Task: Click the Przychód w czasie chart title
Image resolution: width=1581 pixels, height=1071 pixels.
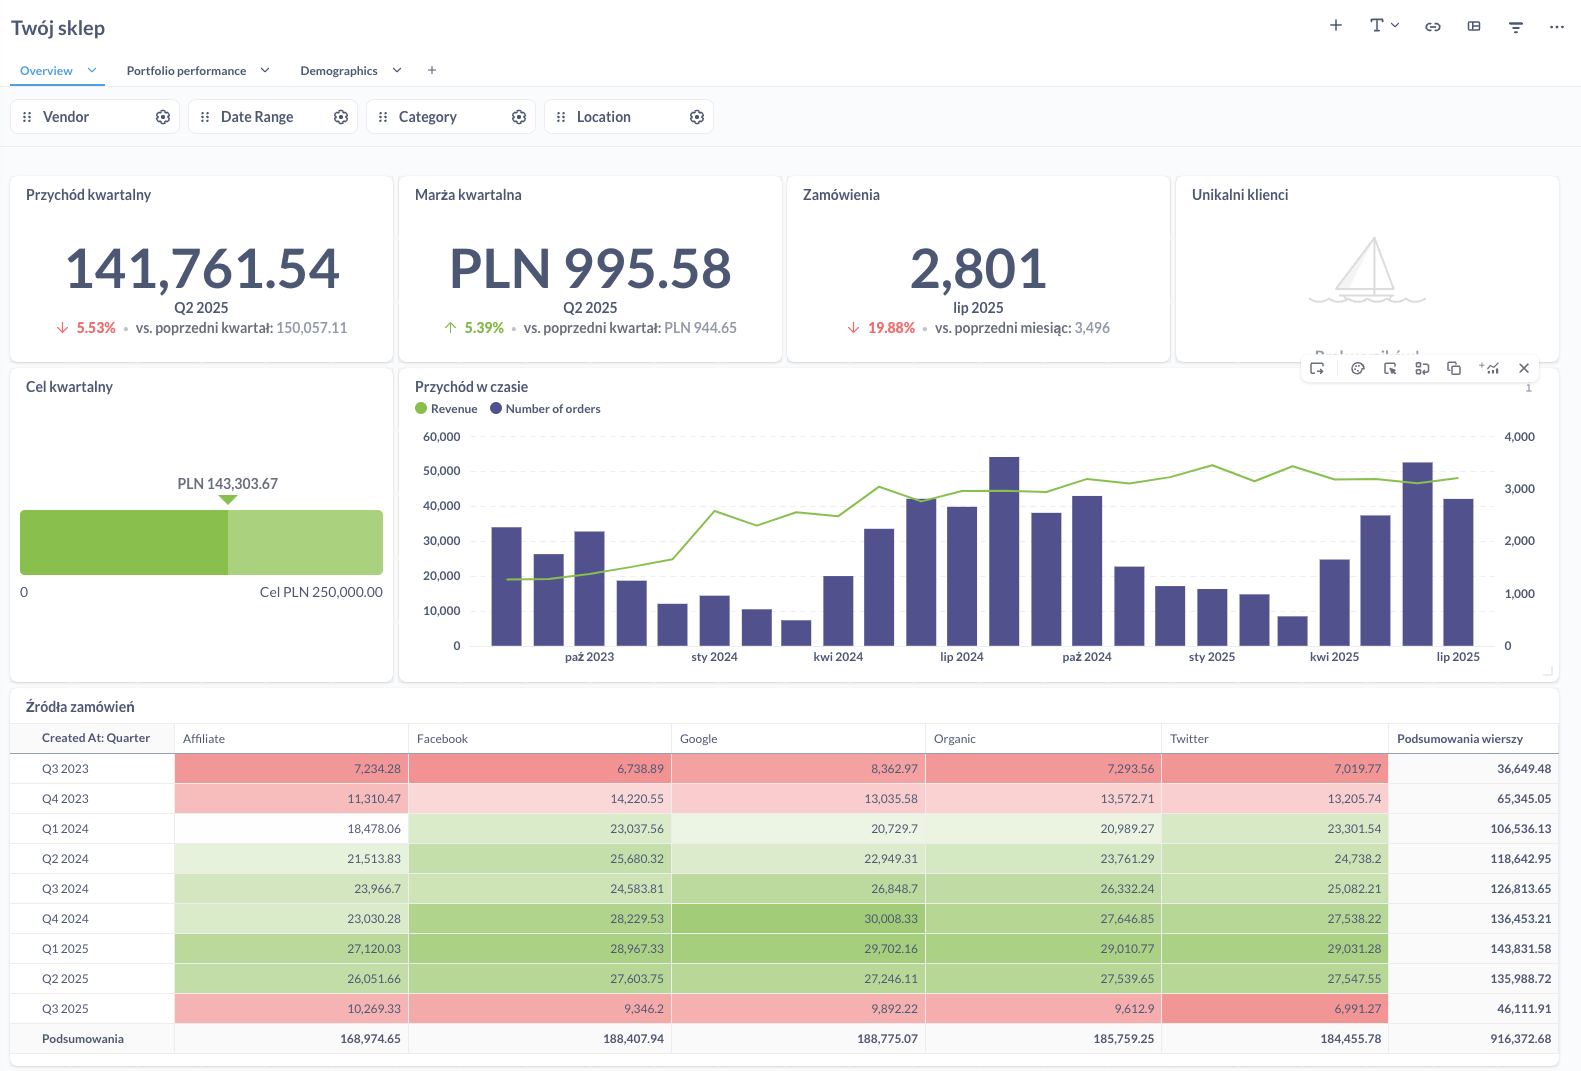Action: [471, 387]
